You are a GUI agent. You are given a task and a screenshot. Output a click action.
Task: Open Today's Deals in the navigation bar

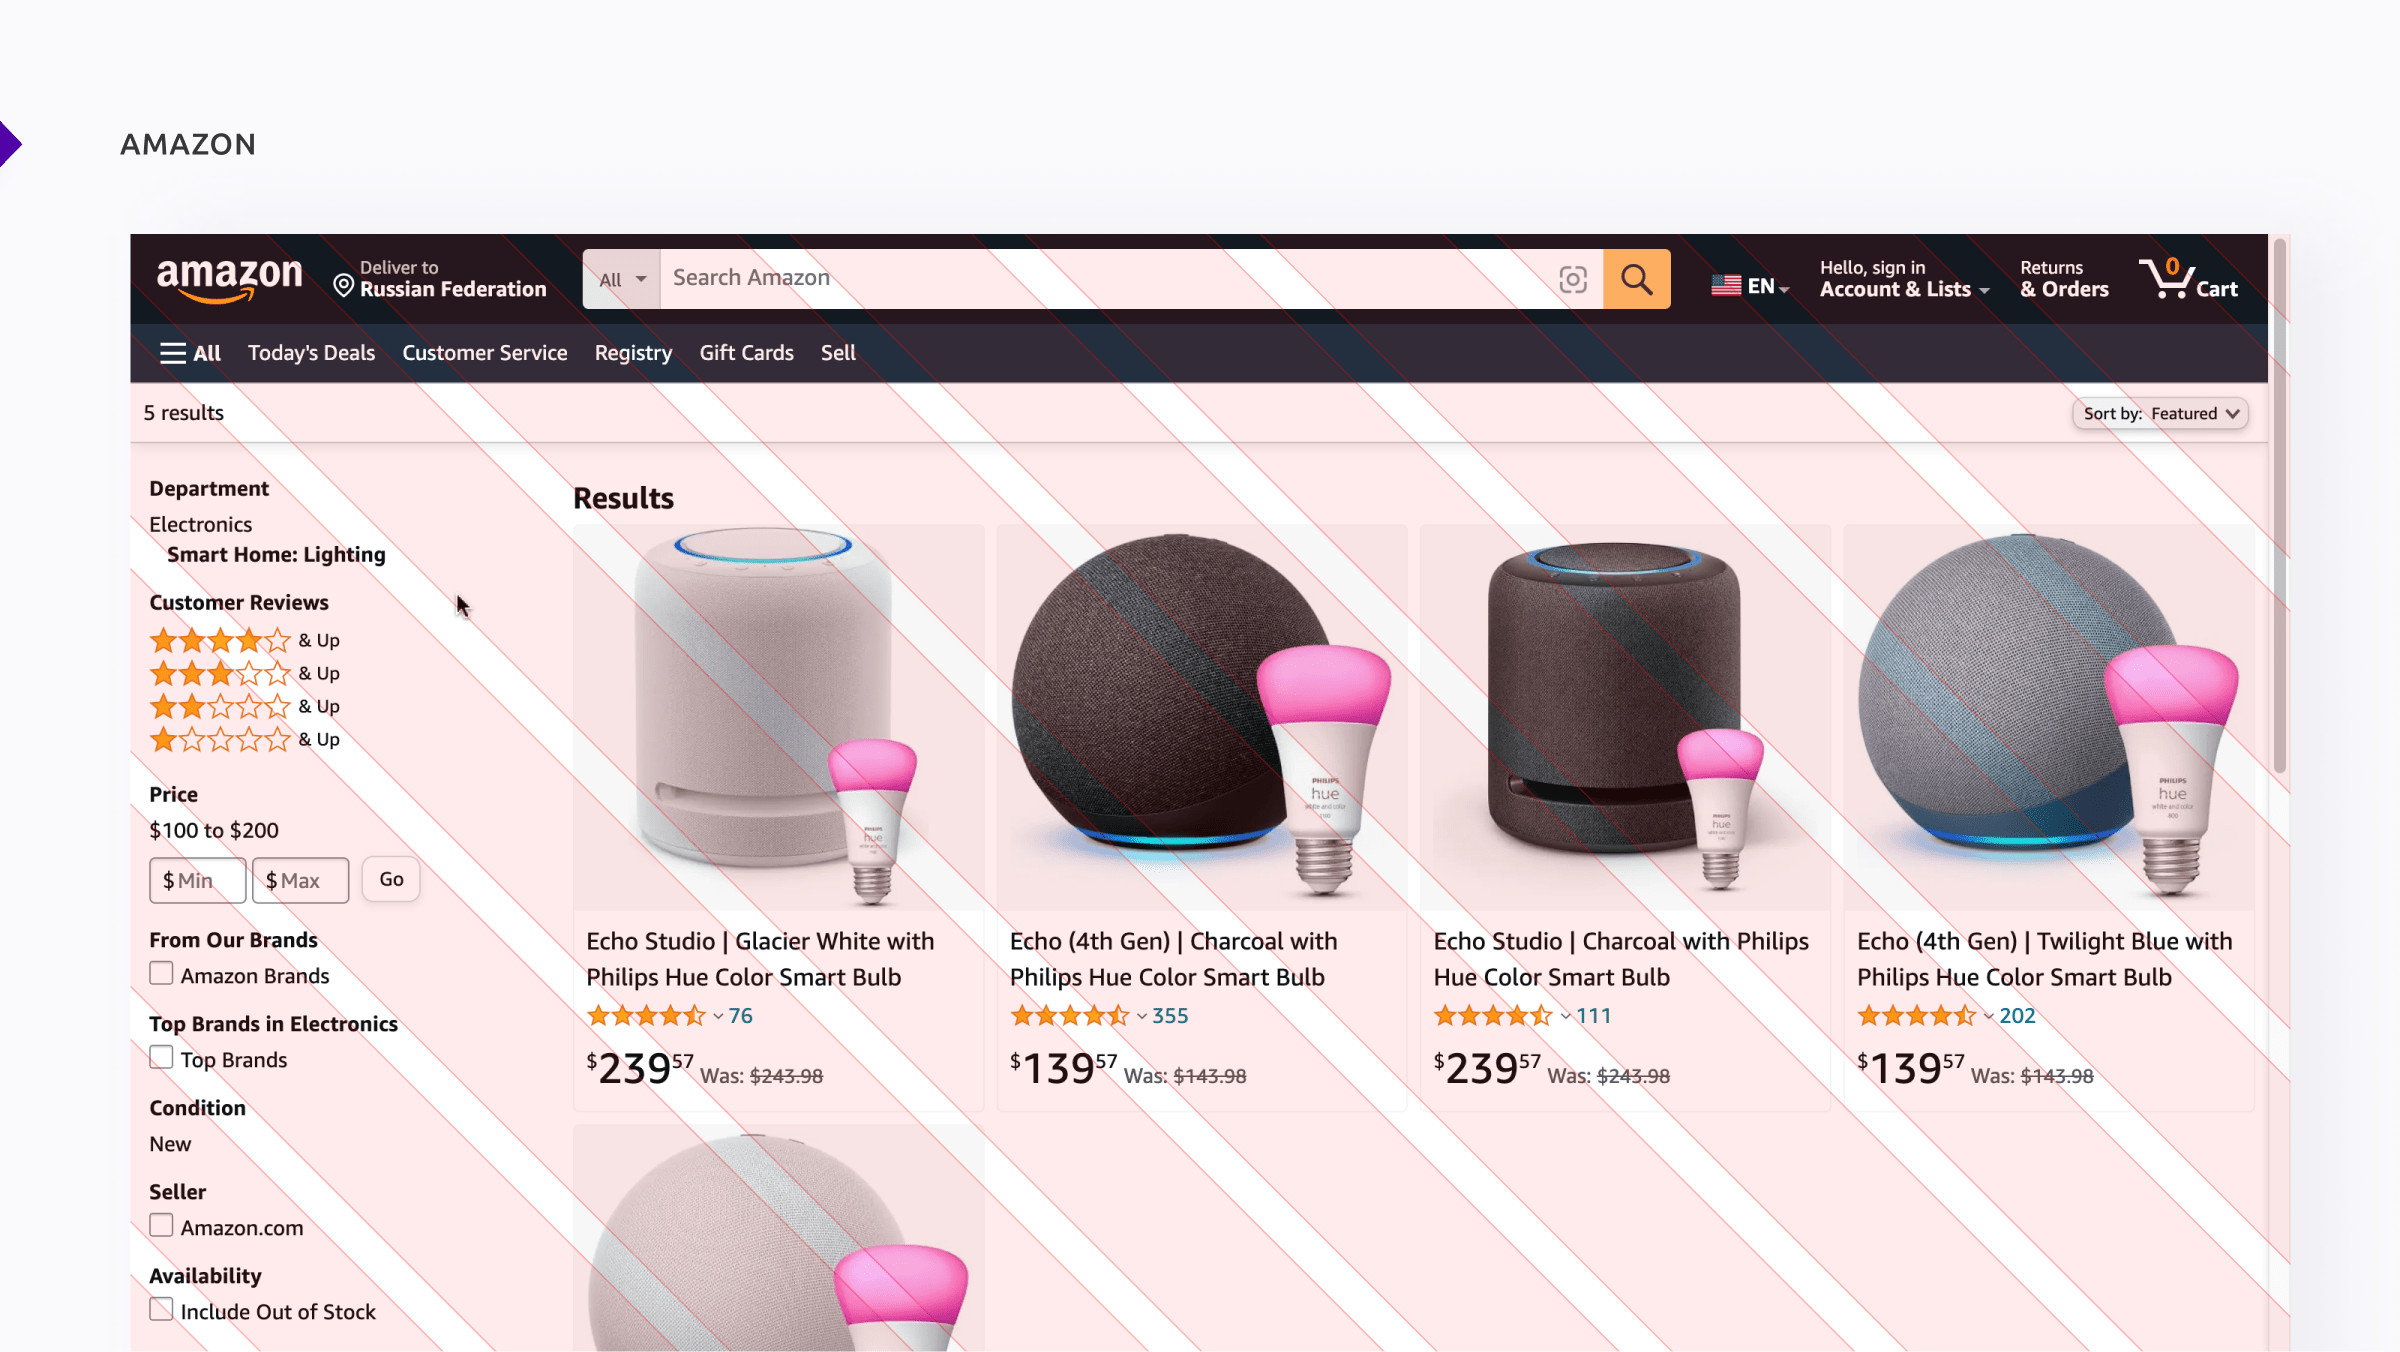tap(311, 353)
